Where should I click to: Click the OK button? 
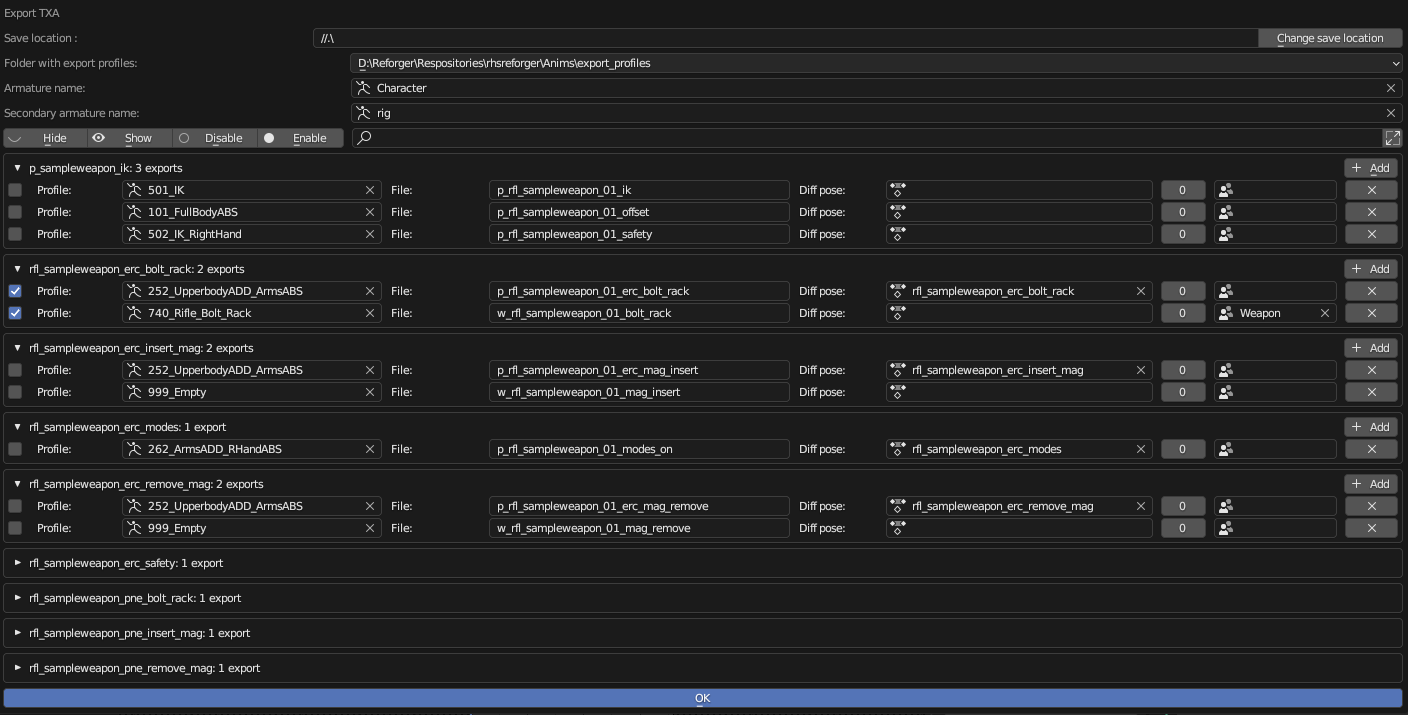(703, 698)
